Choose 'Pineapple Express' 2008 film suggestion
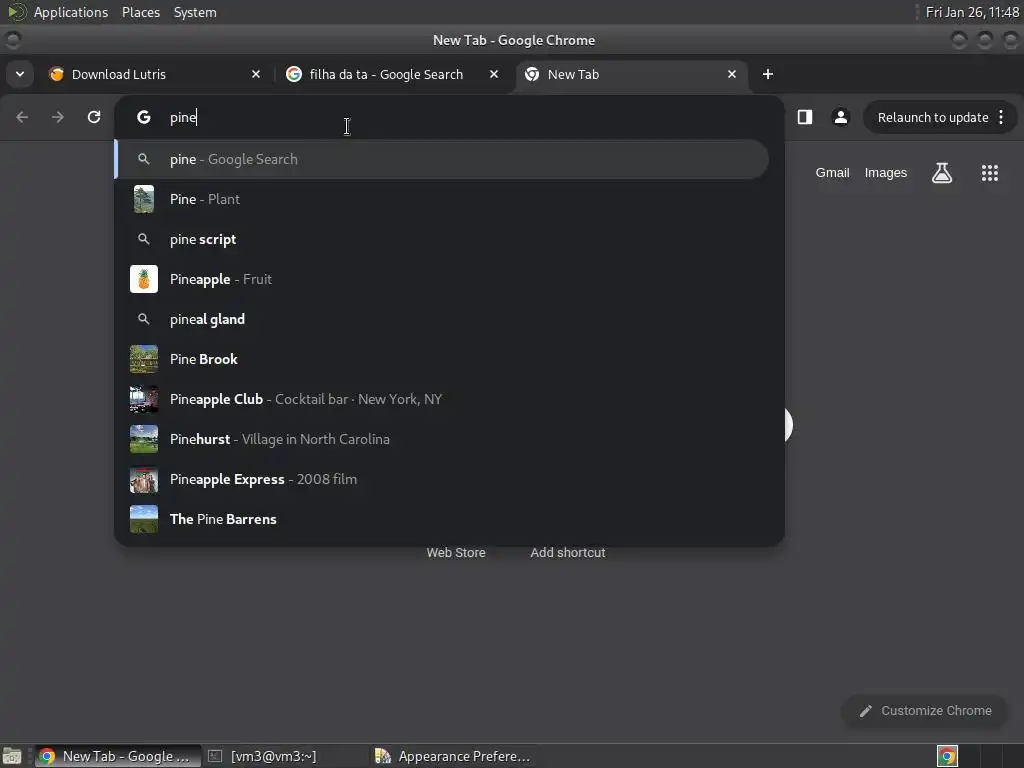Image resolution: width=1024 pixels, height=768 pixels. coord(442,479)
